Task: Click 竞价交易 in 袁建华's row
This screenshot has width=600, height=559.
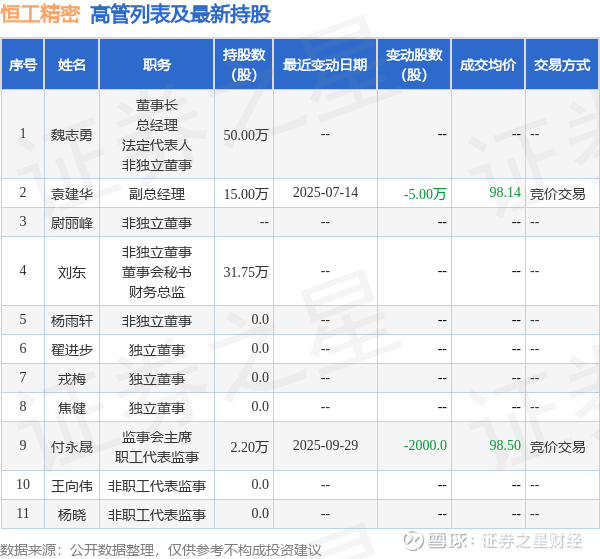Action: click(x=558, y=194)
